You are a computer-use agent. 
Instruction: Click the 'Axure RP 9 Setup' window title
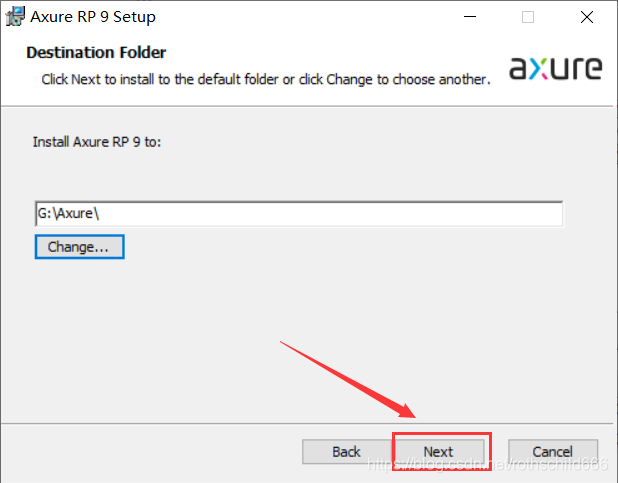[x=93, y=17]
